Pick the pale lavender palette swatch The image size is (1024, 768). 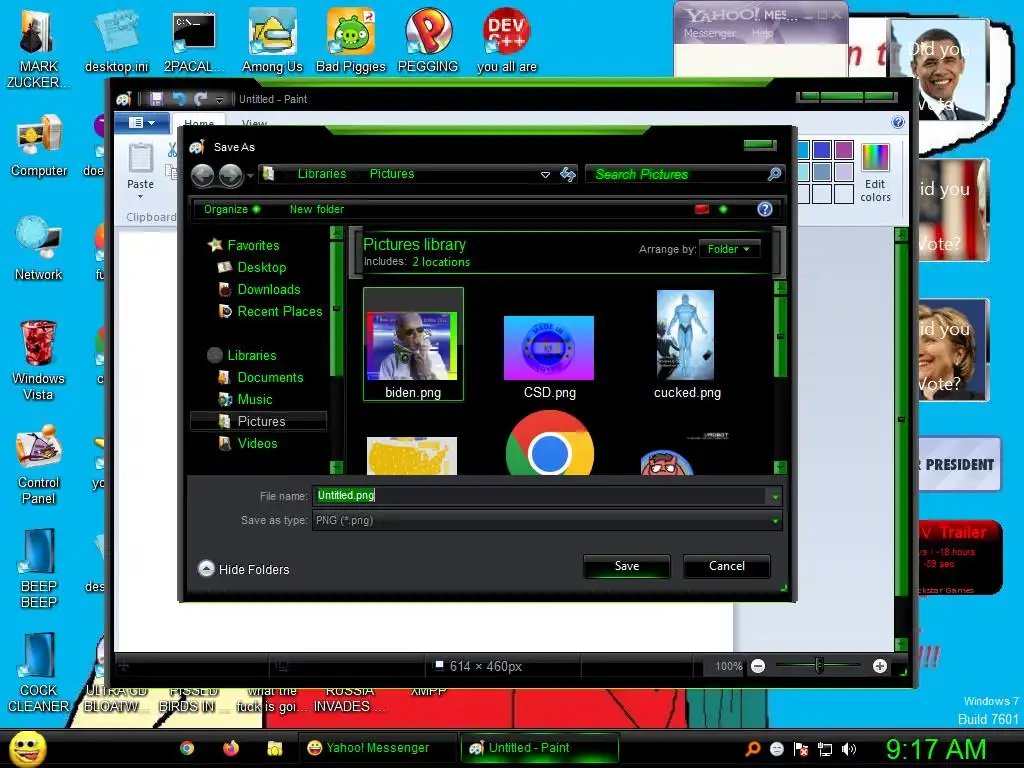pos(844,172)
